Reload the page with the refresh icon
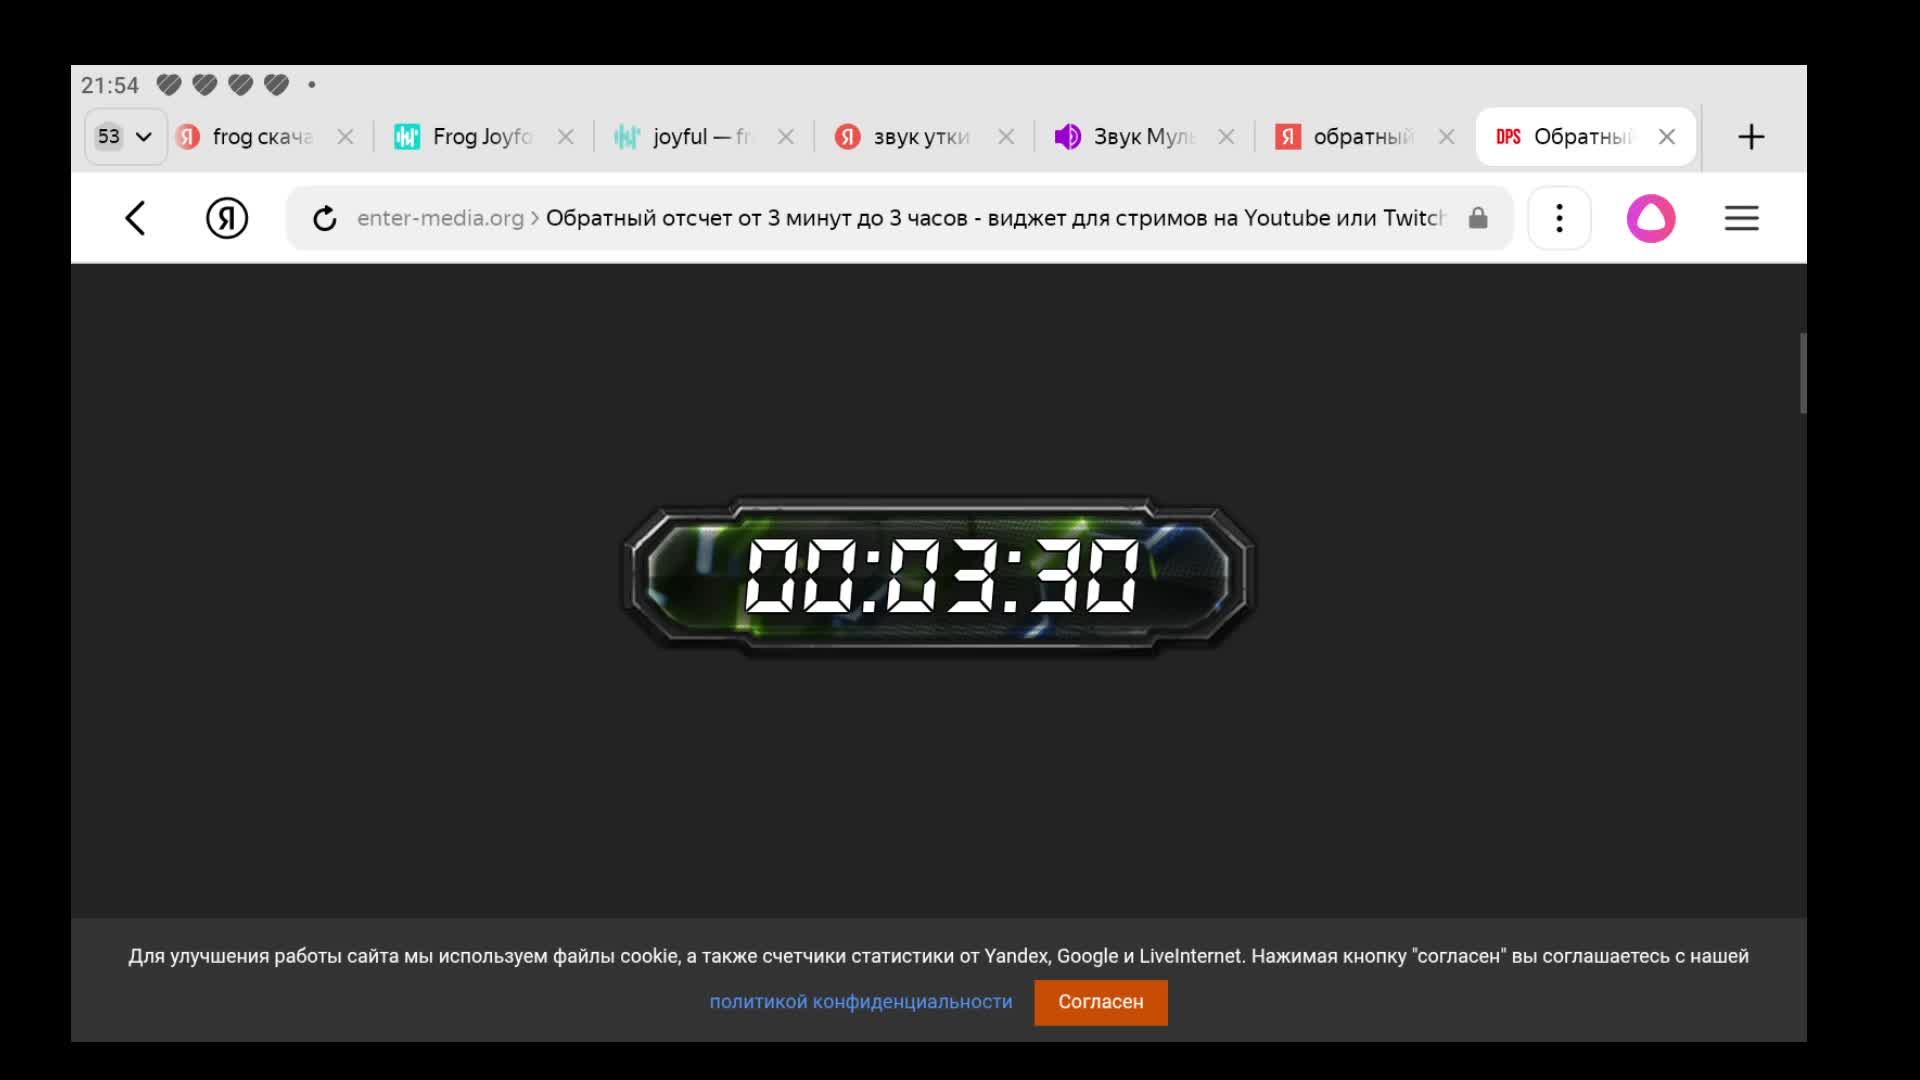The height and width of the screenshot is (1080, 1920). pos(324,218)
